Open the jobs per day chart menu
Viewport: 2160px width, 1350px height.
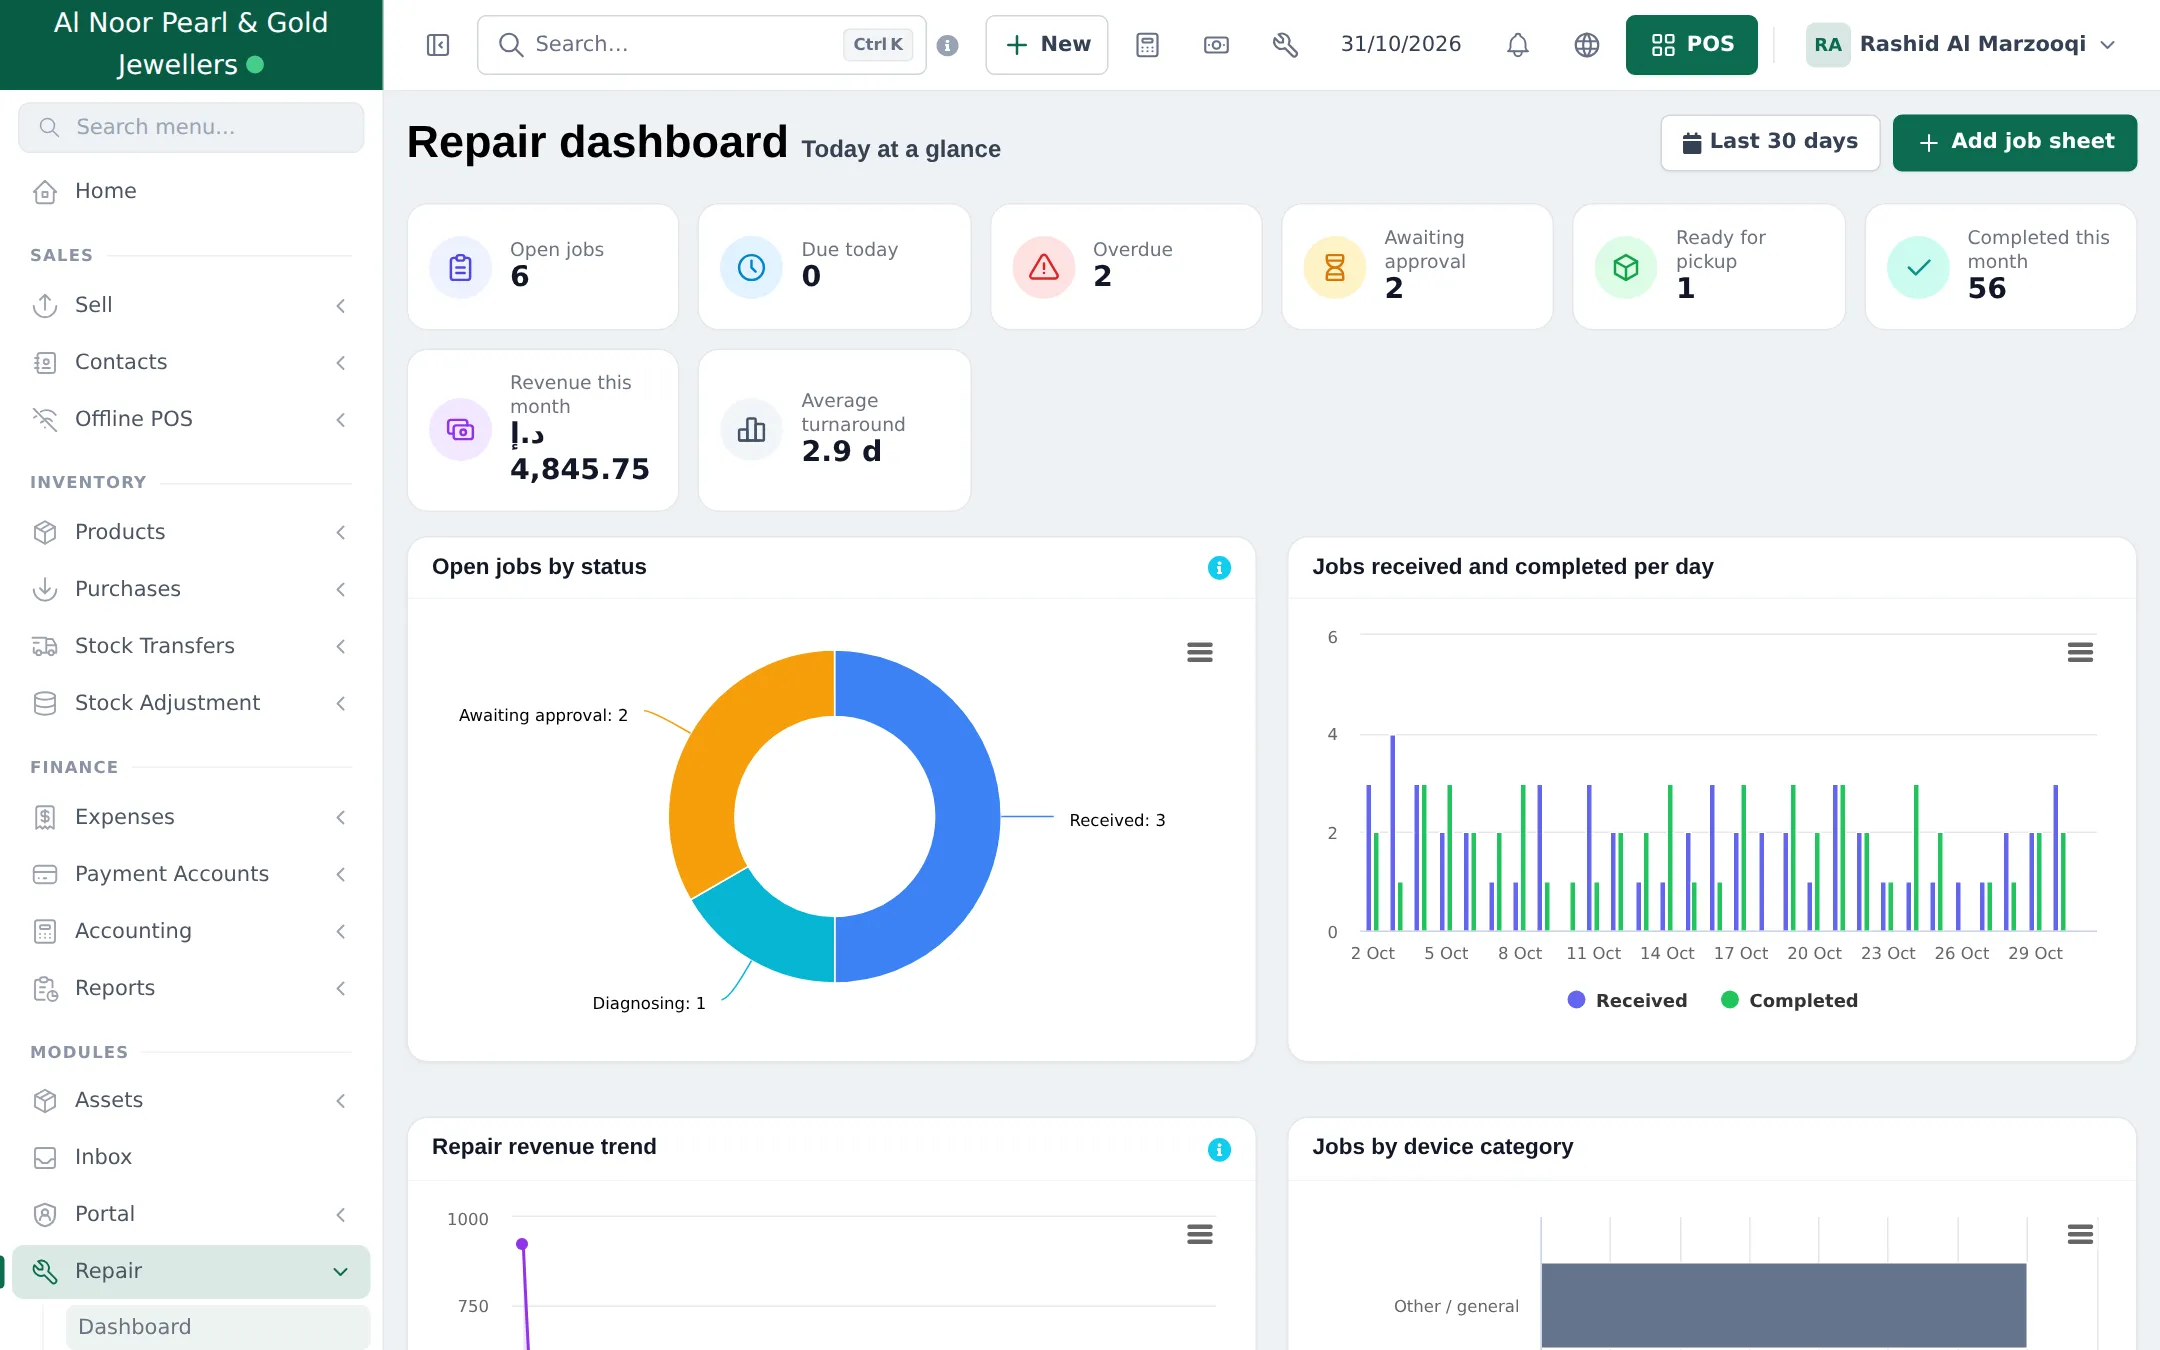[2080, 653]
